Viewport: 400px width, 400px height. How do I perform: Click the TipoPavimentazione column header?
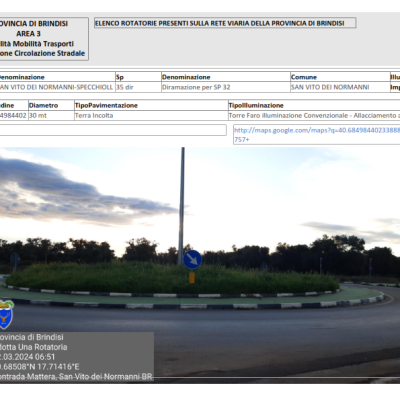pyautogui.click(x=151, y=105)
